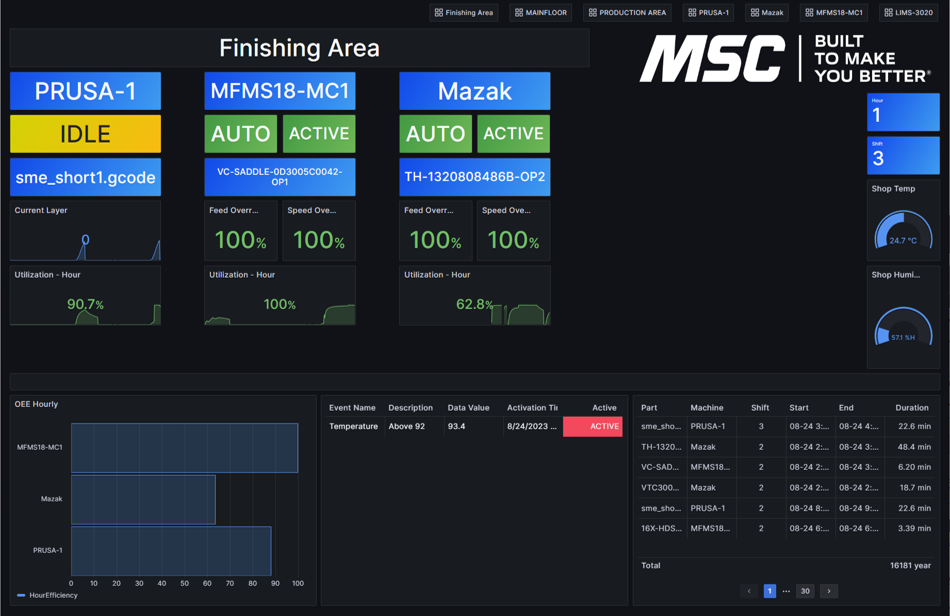Click the sme_short1.gcode program panel
The width and height of the screenshot is (950, 616).
click(85, 177)
